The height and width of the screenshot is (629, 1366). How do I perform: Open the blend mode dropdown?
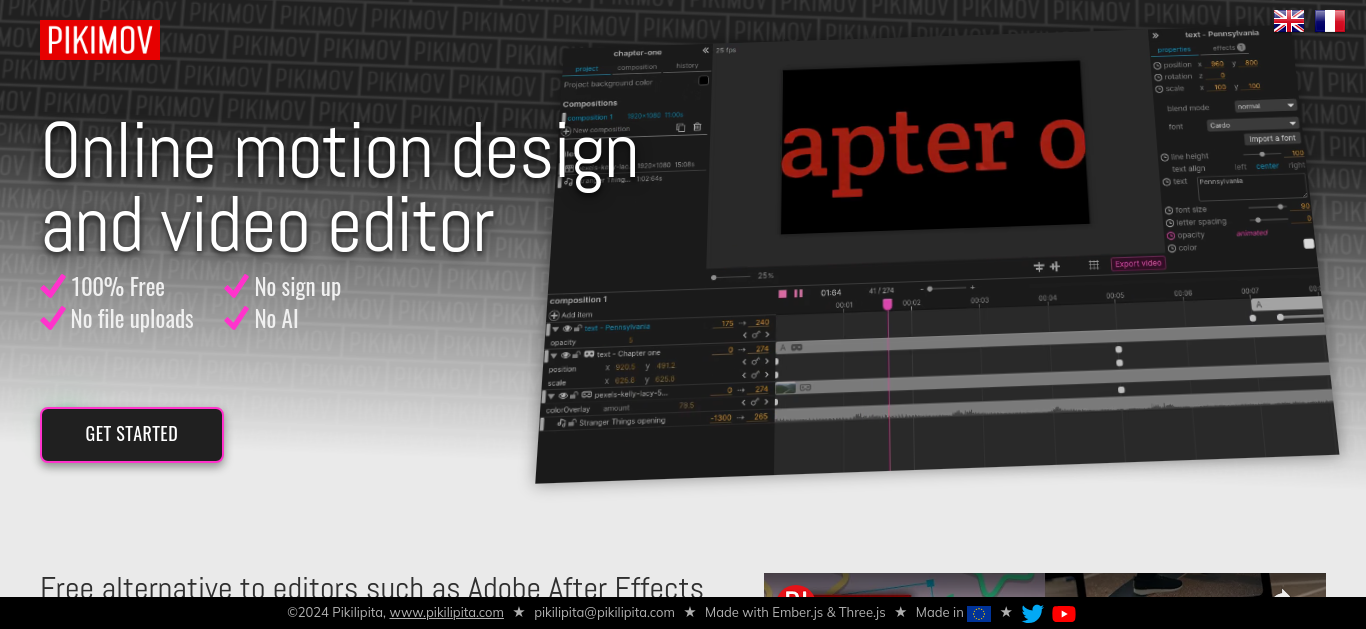pos(1266,105)
